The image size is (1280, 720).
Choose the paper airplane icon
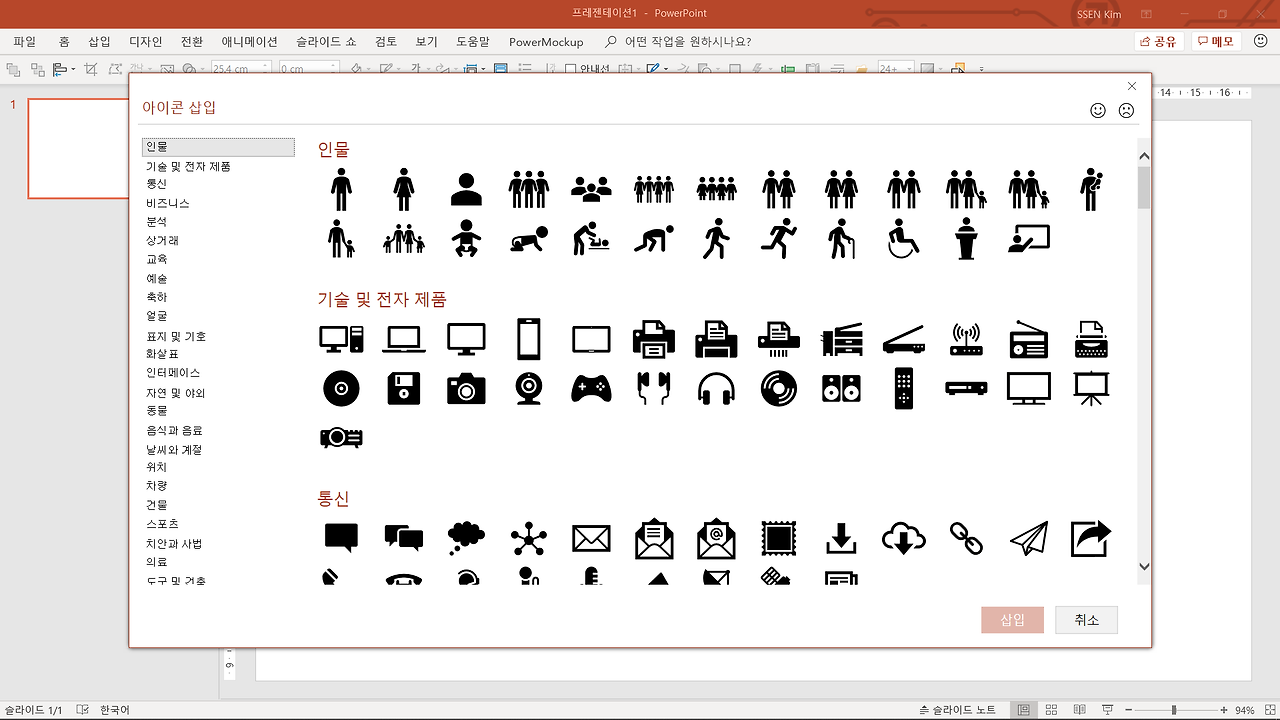coord(1028,538)
